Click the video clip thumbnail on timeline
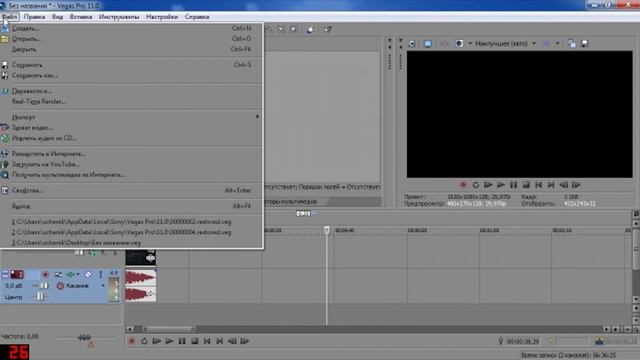This screenshot has height=360, width=640. (140, 258)
